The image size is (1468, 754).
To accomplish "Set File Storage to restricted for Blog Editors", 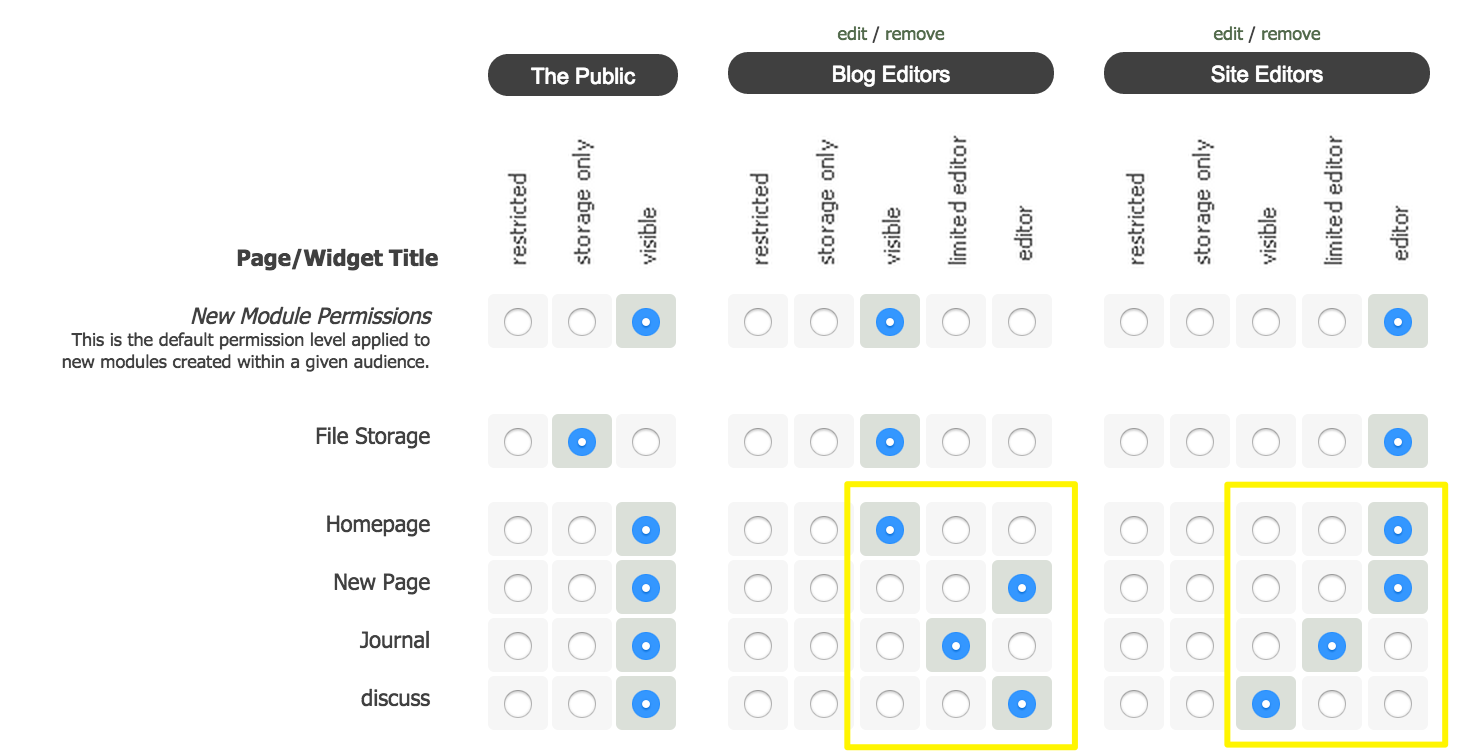I will click(x=758, y=441).
